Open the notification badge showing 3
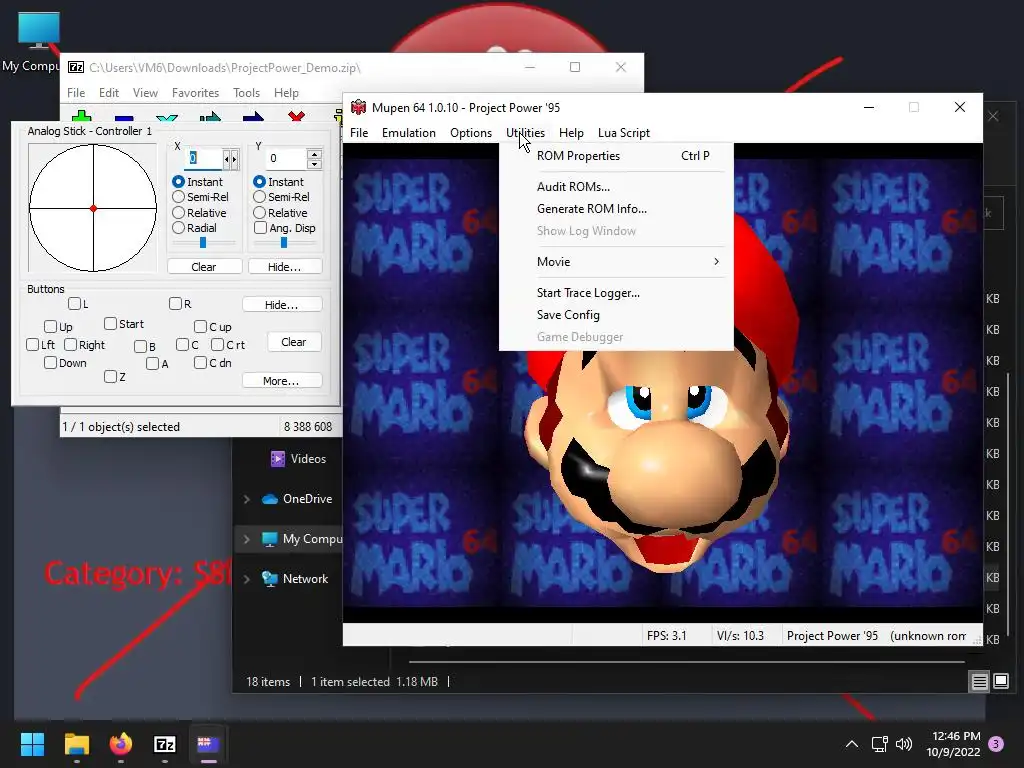Viewport: 1024px width, 768px height. (996, 744)
